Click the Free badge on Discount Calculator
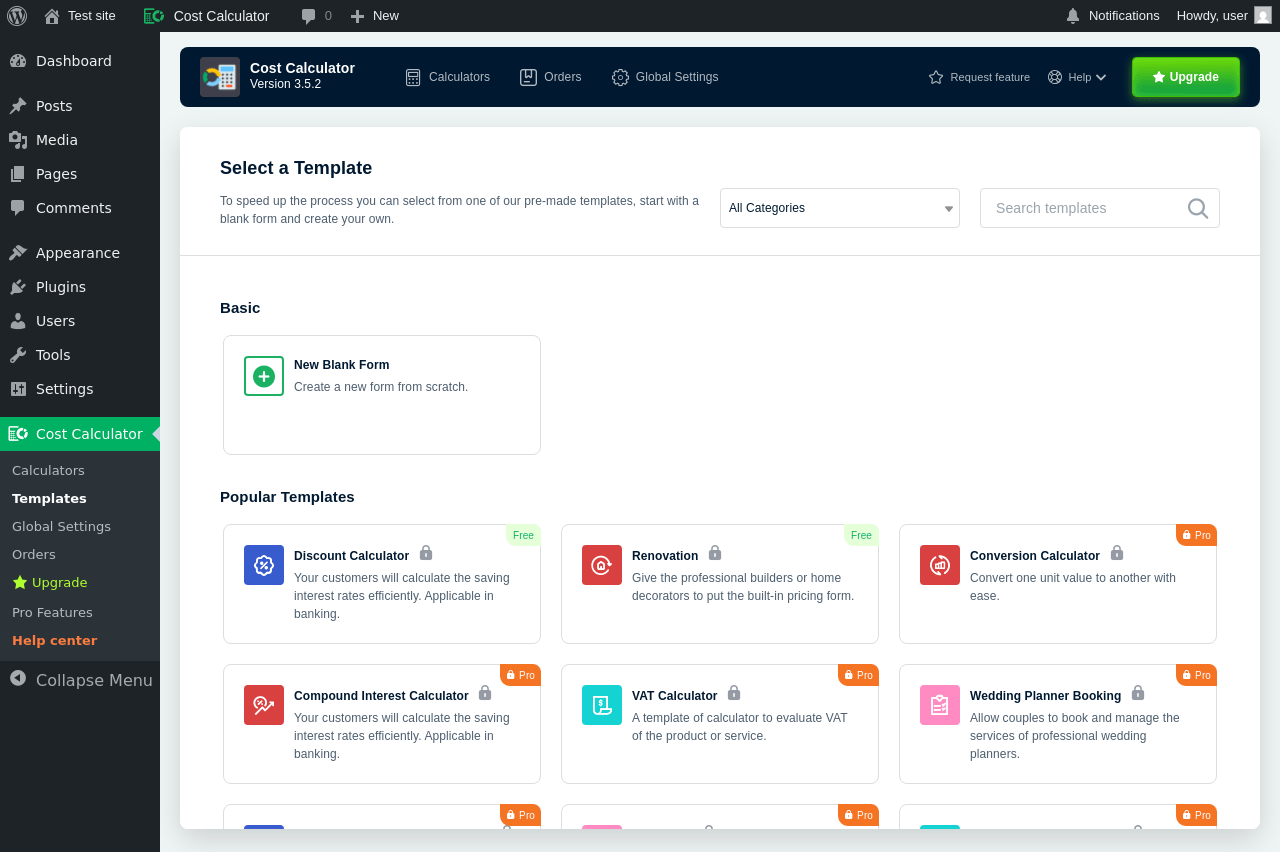Screen dimensions: 1280x852 click(523, 535)
